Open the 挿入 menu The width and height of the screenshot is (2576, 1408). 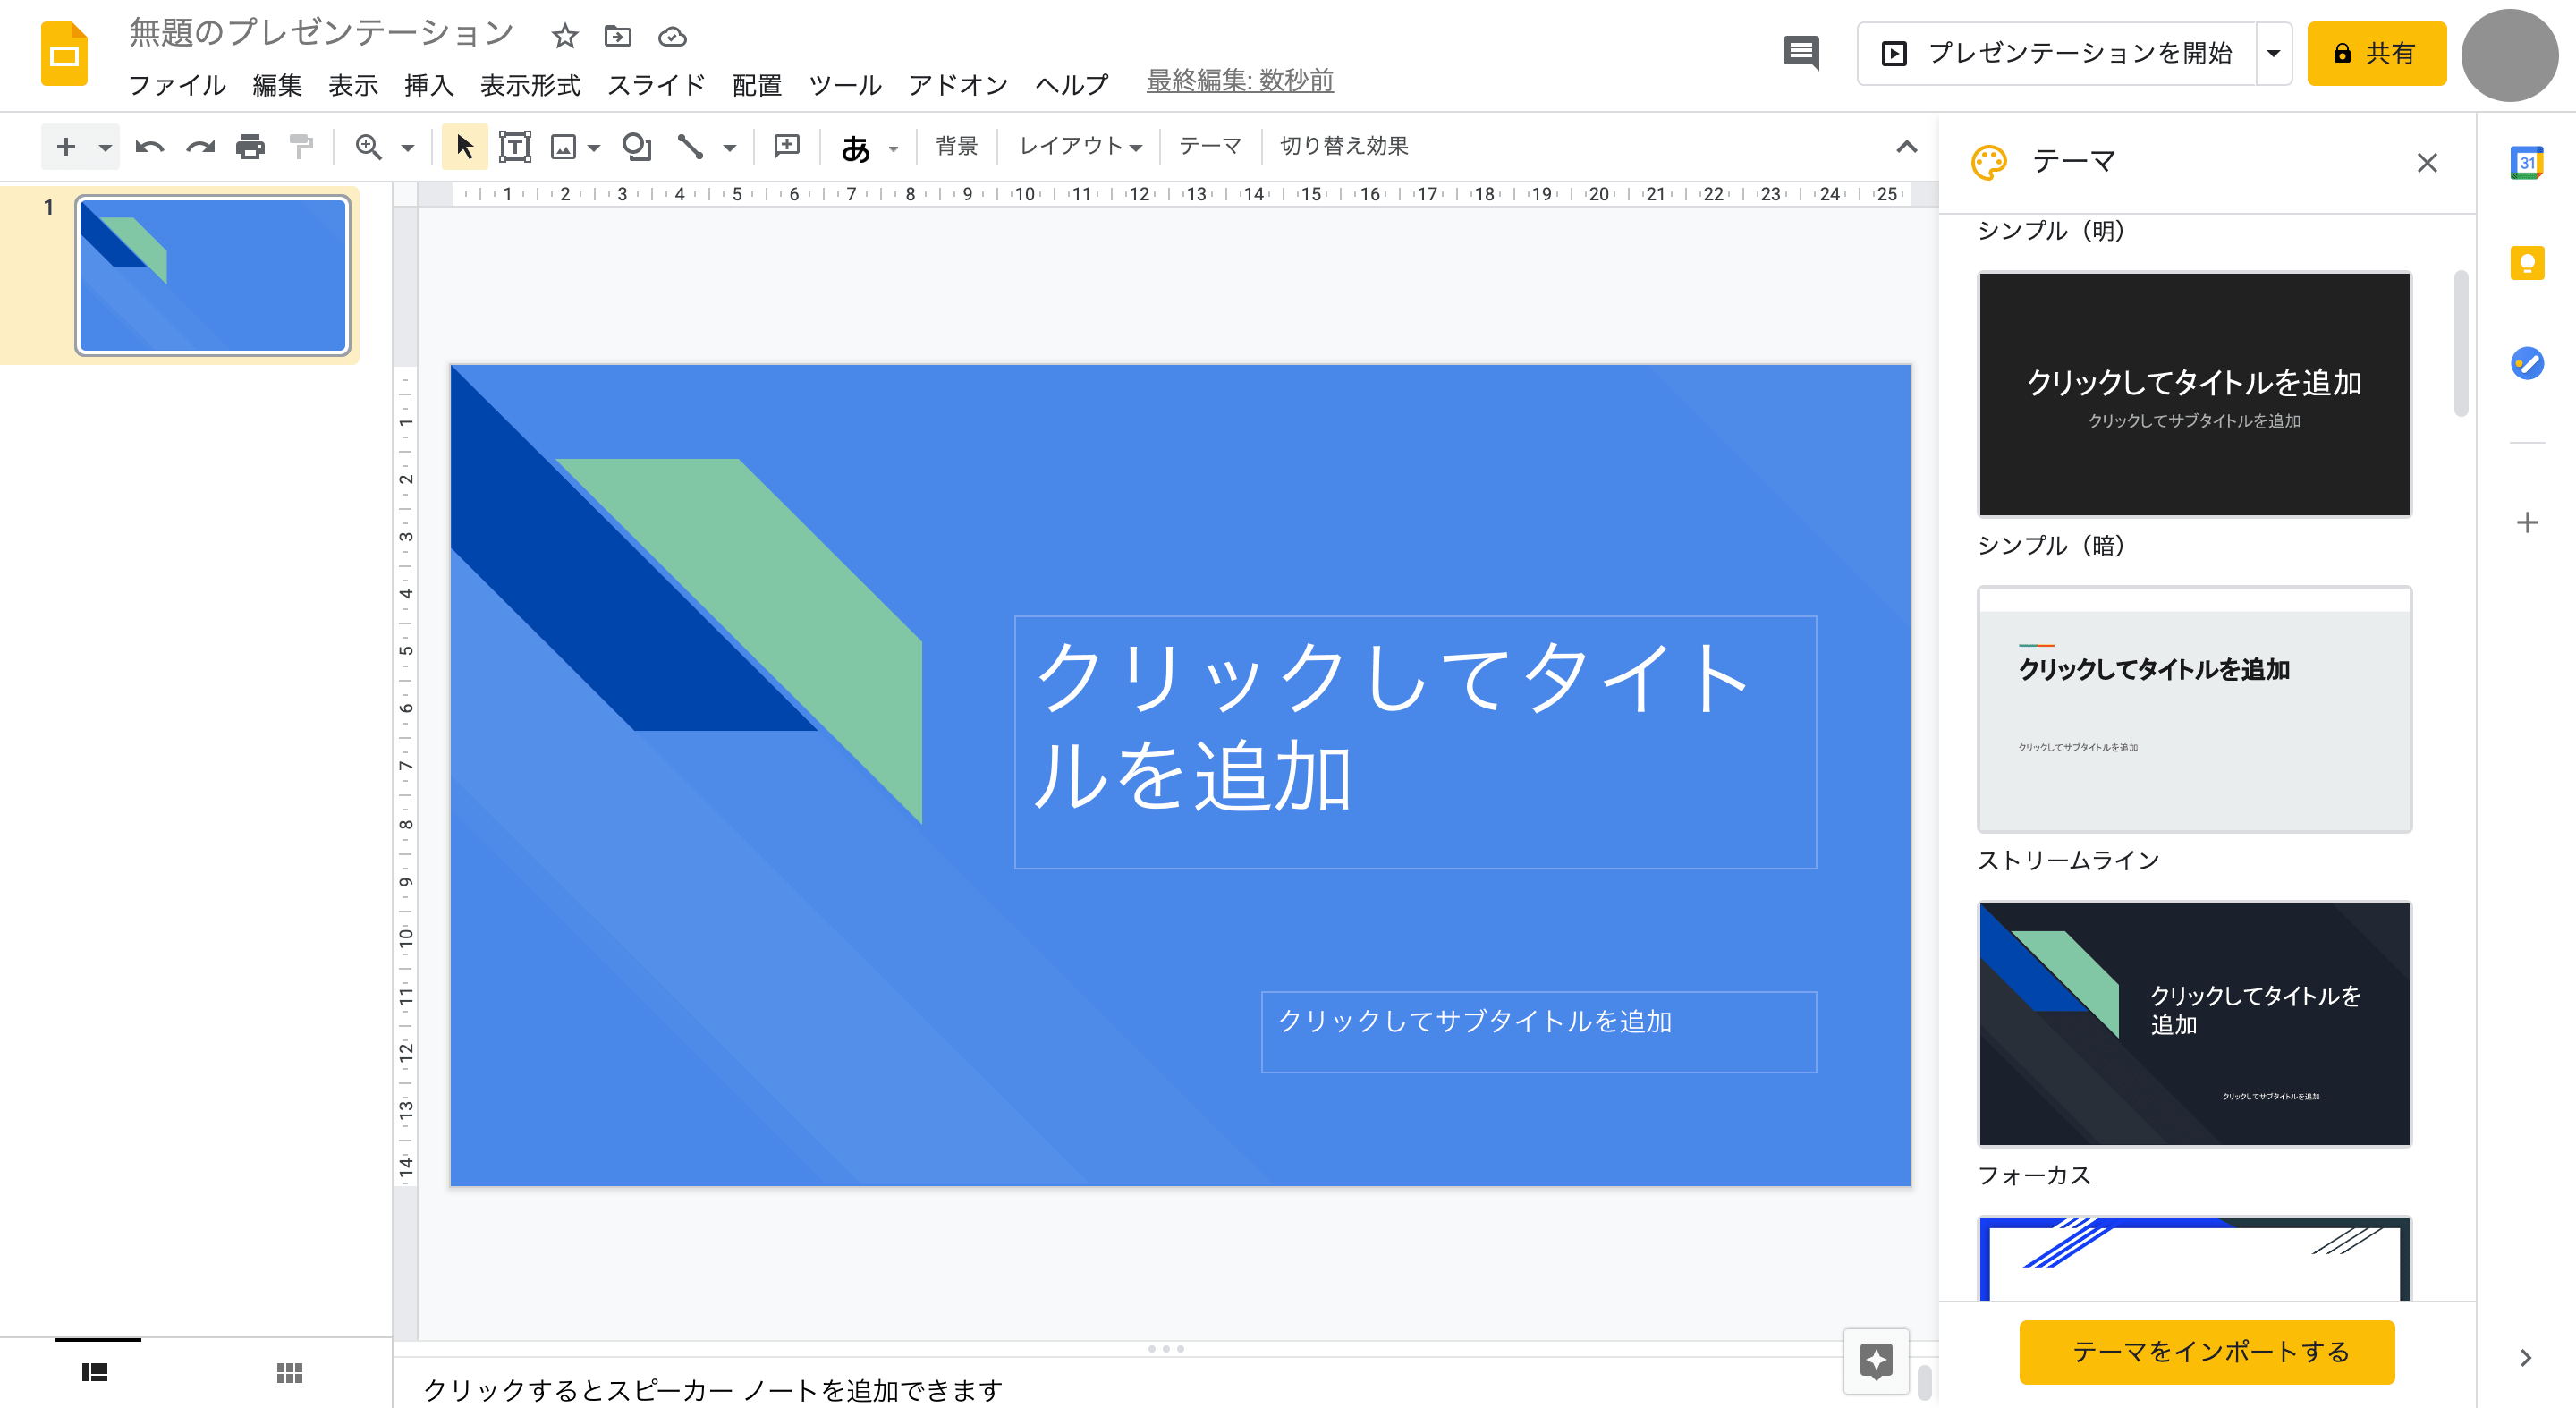pyautogui.click(x=428, y=85)
